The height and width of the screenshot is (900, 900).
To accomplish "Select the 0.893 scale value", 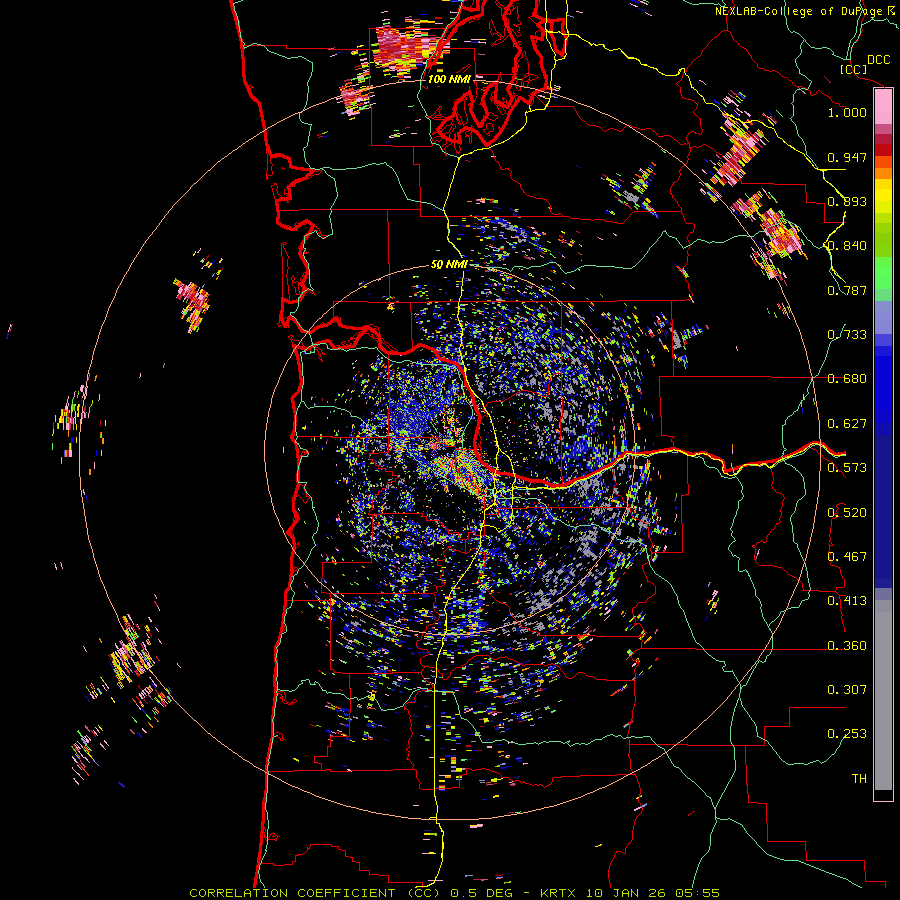I will (847, 201).
